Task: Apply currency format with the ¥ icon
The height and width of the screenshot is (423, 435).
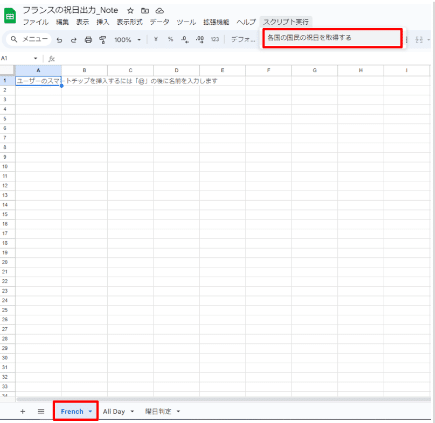Action: click(156, 39)
